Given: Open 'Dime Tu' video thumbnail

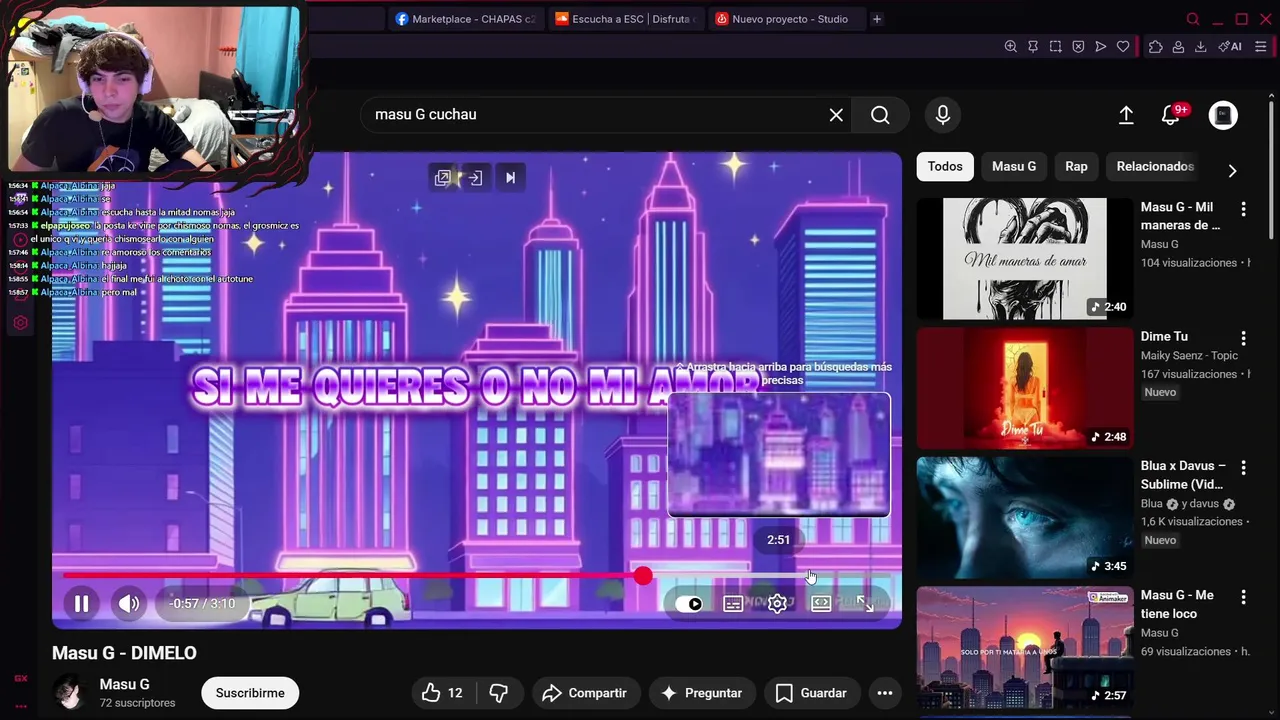Looking at the screenshot, I should point(1025,388).
